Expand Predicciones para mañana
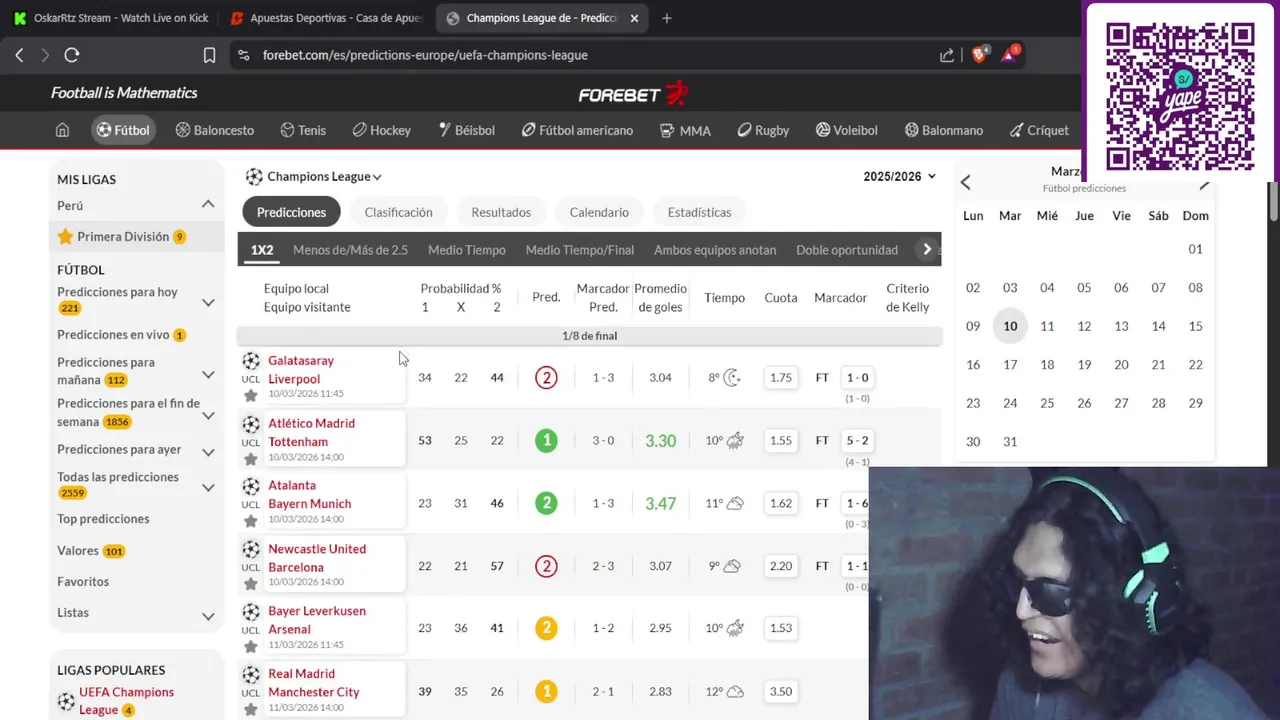The image size is (1280, 720). pos(208,374)
